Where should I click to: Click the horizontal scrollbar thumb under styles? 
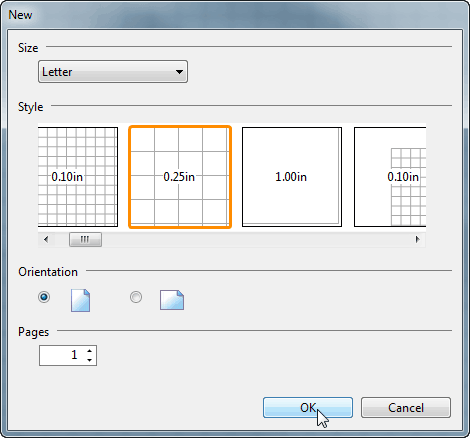85,239
